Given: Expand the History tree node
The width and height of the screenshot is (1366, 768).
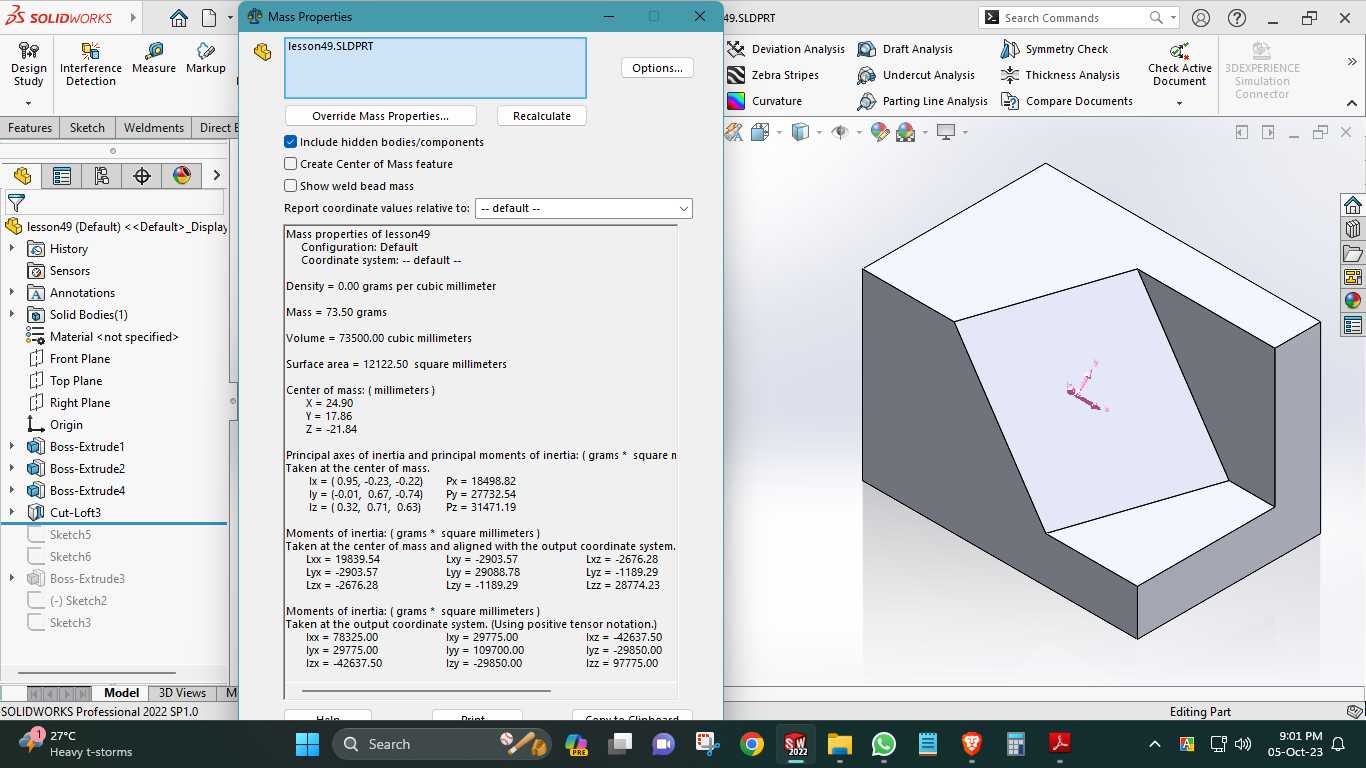Looking at the screenshot, I should 12,249.
